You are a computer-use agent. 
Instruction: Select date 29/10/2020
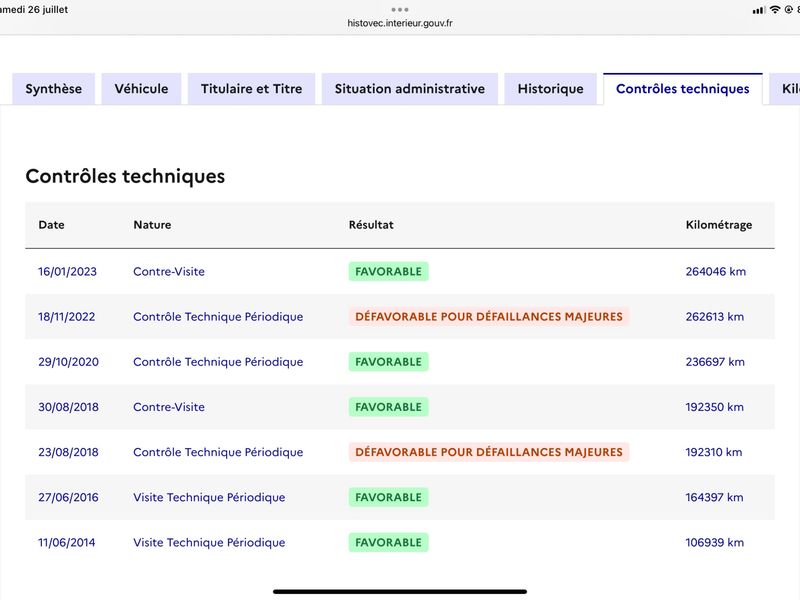68,362
